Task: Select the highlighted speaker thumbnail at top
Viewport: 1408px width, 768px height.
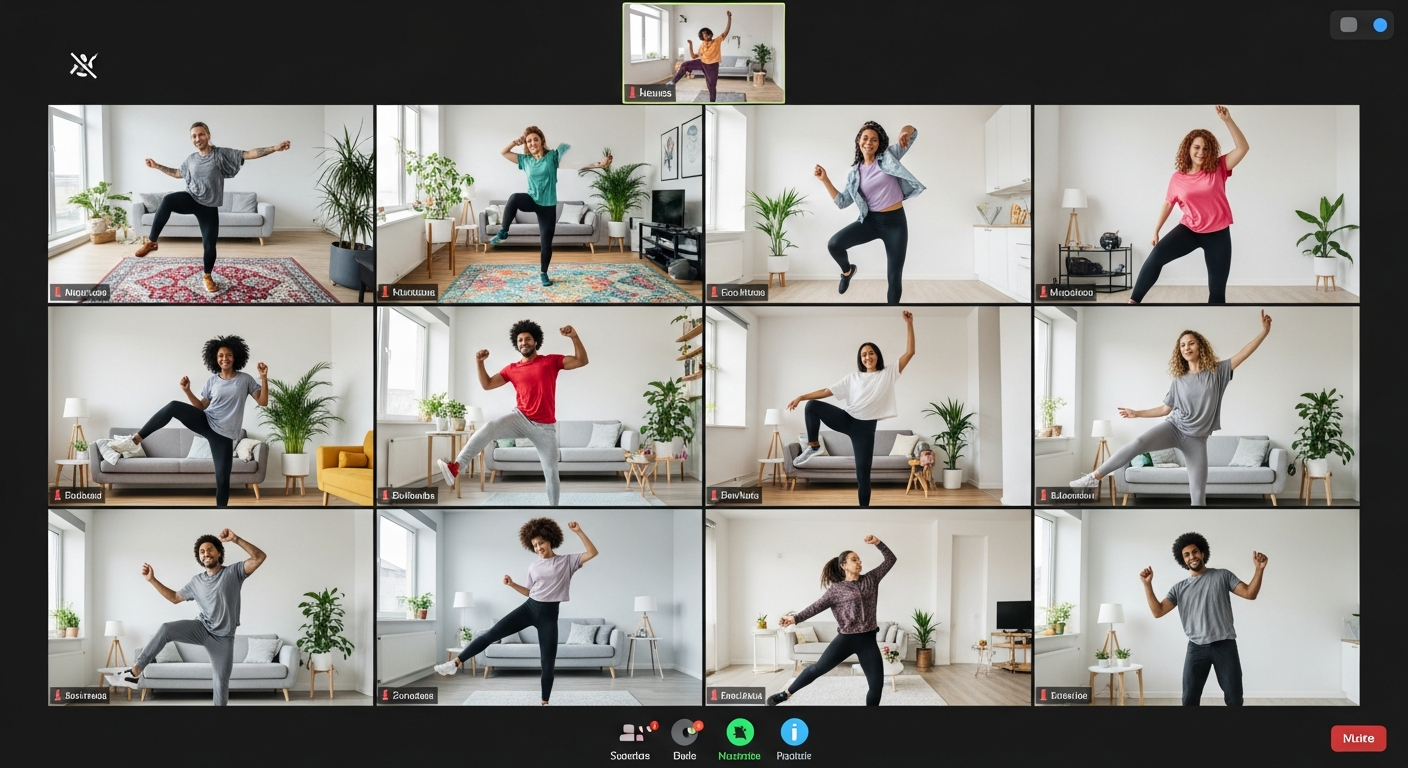Action: (x=704, y=52)
